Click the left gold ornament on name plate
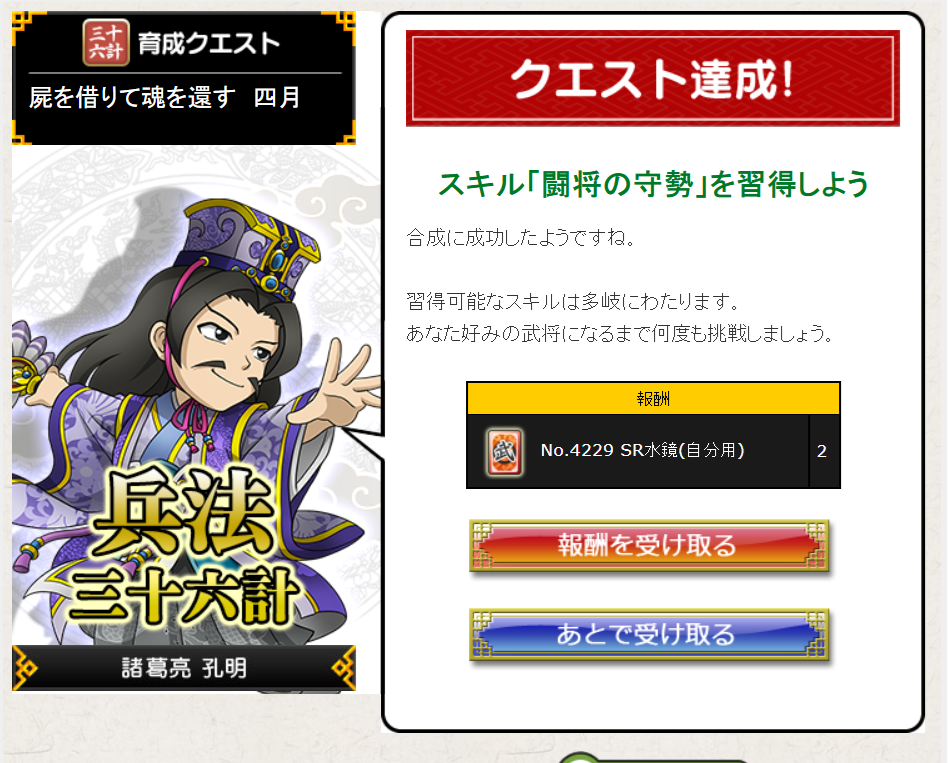The height and width of the screenshot is (763, 948). pyautogui.click(x=25, y=668)
